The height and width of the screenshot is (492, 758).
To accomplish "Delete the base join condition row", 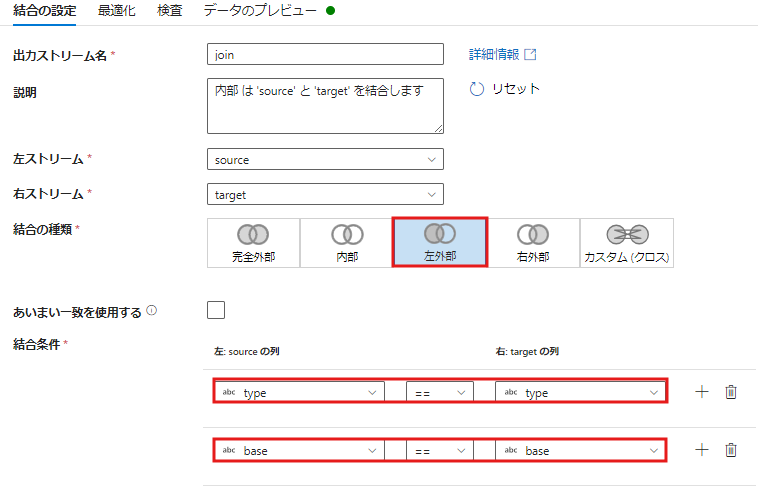I will 731,450.
